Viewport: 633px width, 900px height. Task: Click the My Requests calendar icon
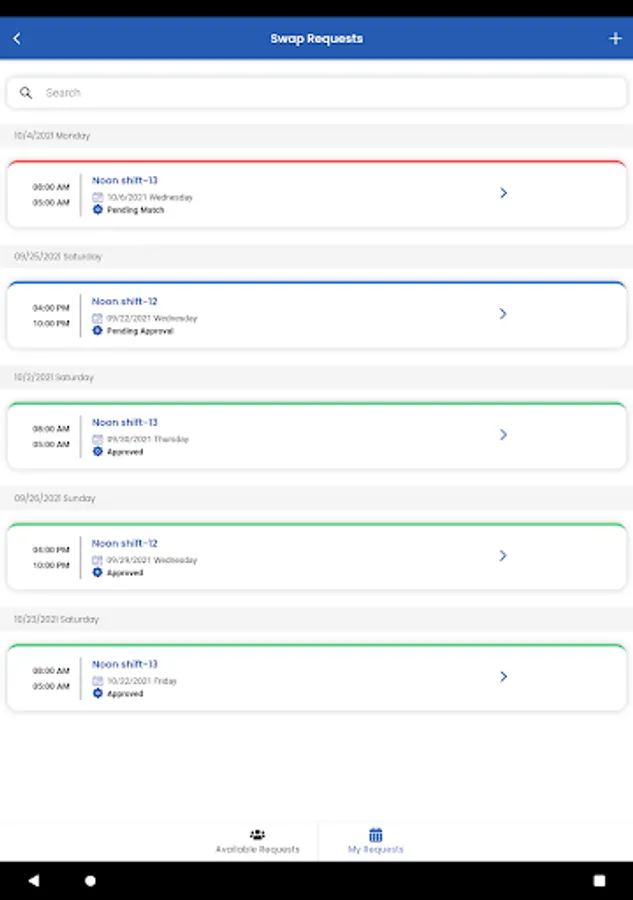click(376, 834)
